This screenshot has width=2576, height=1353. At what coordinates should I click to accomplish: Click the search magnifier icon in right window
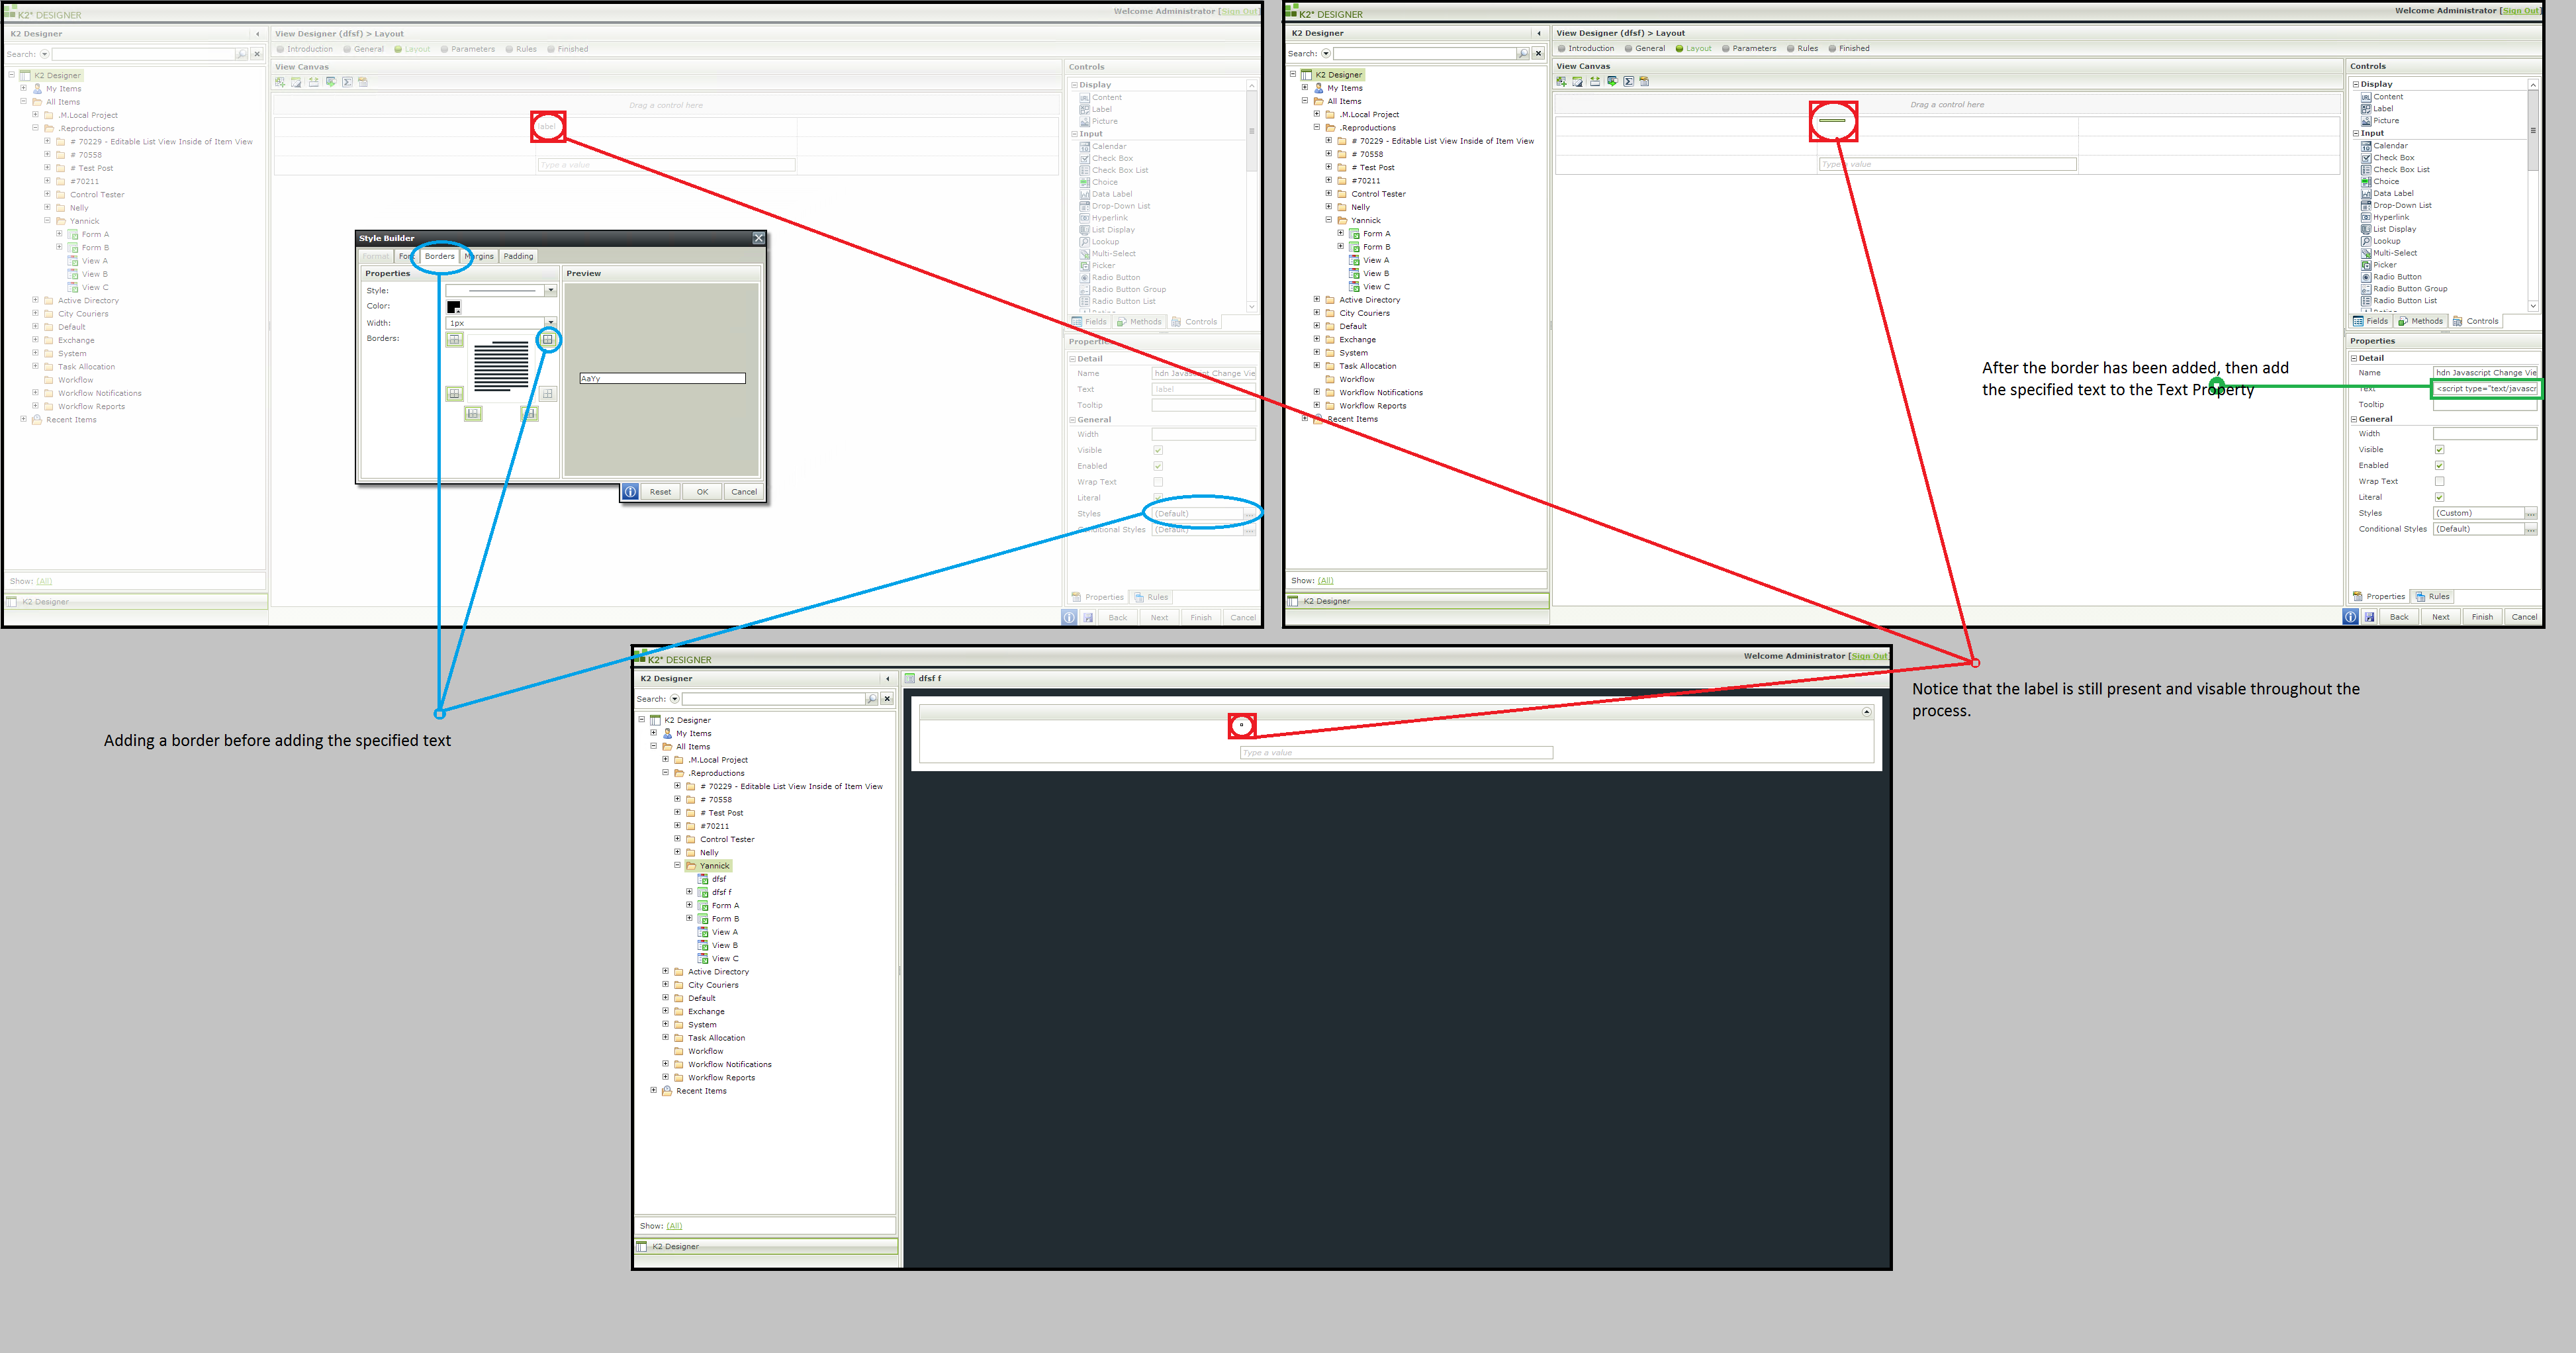coord(1523,54)
